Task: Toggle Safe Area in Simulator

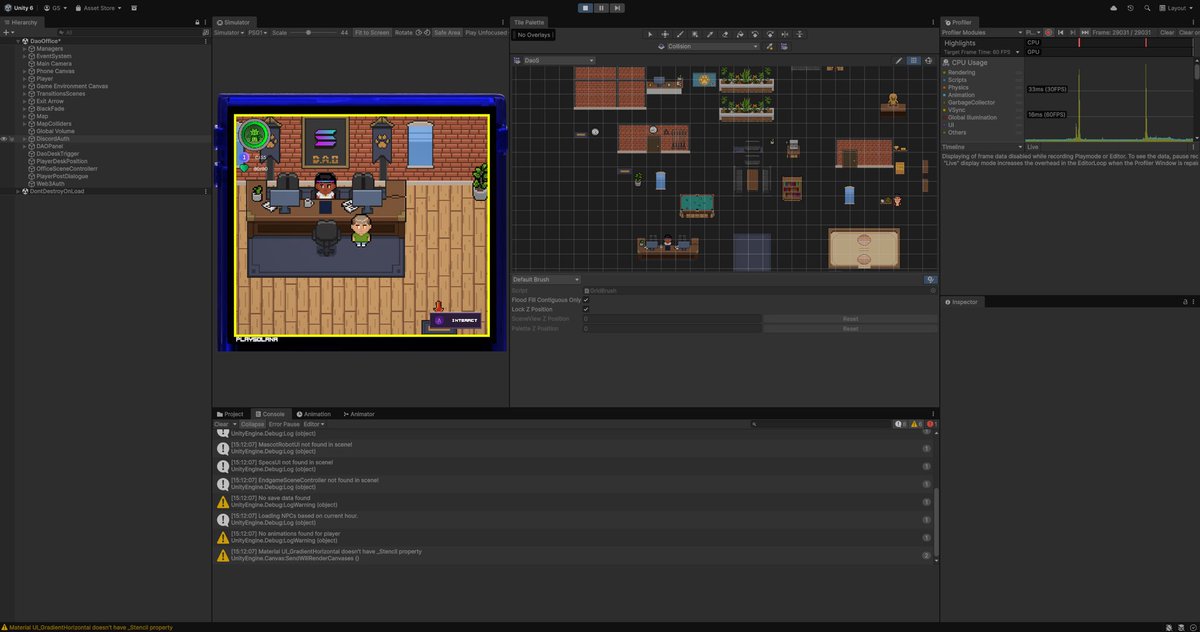Action: tap(447, 32)
